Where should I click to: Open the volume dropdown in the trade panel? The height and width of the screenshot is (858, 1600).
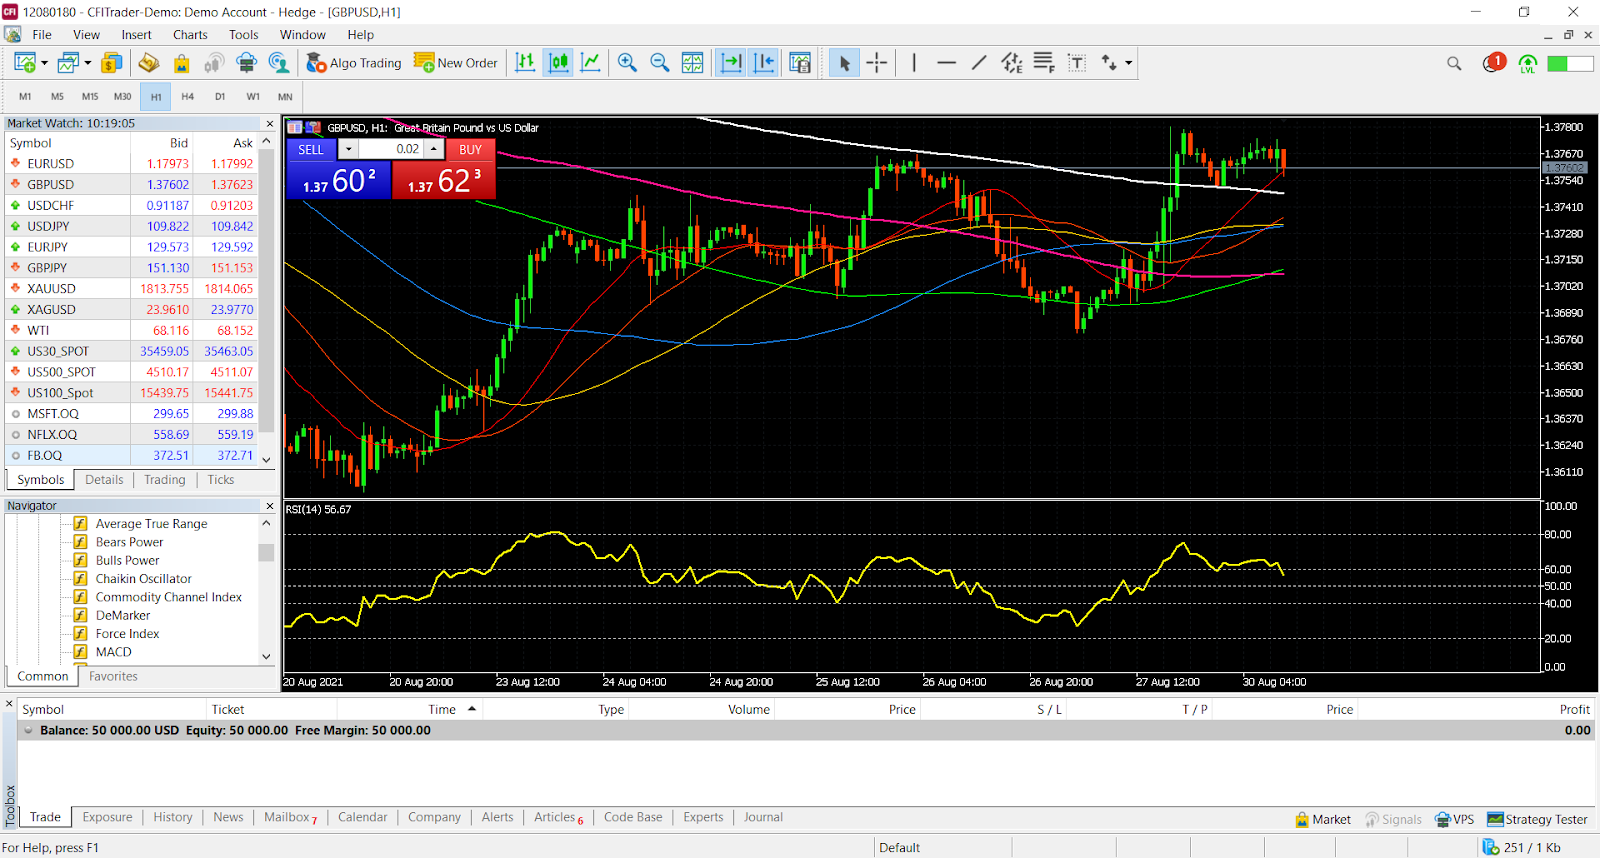pos(348,149)
